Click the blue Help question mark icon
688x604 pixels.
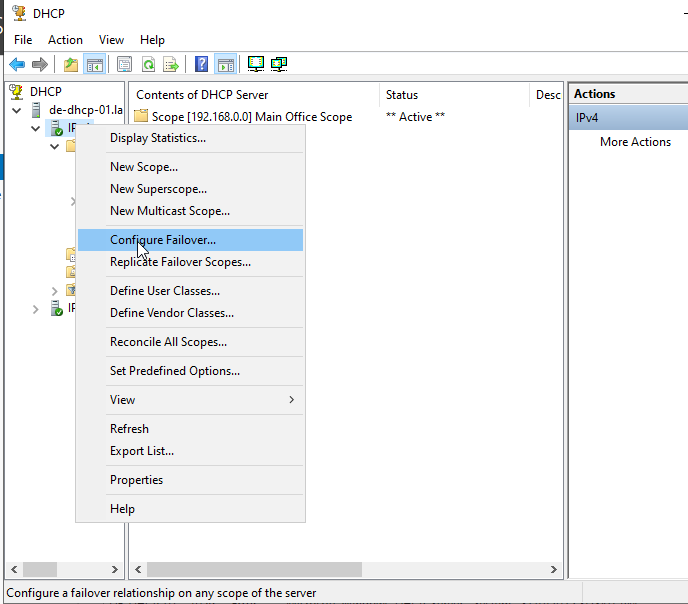(202, 65)
